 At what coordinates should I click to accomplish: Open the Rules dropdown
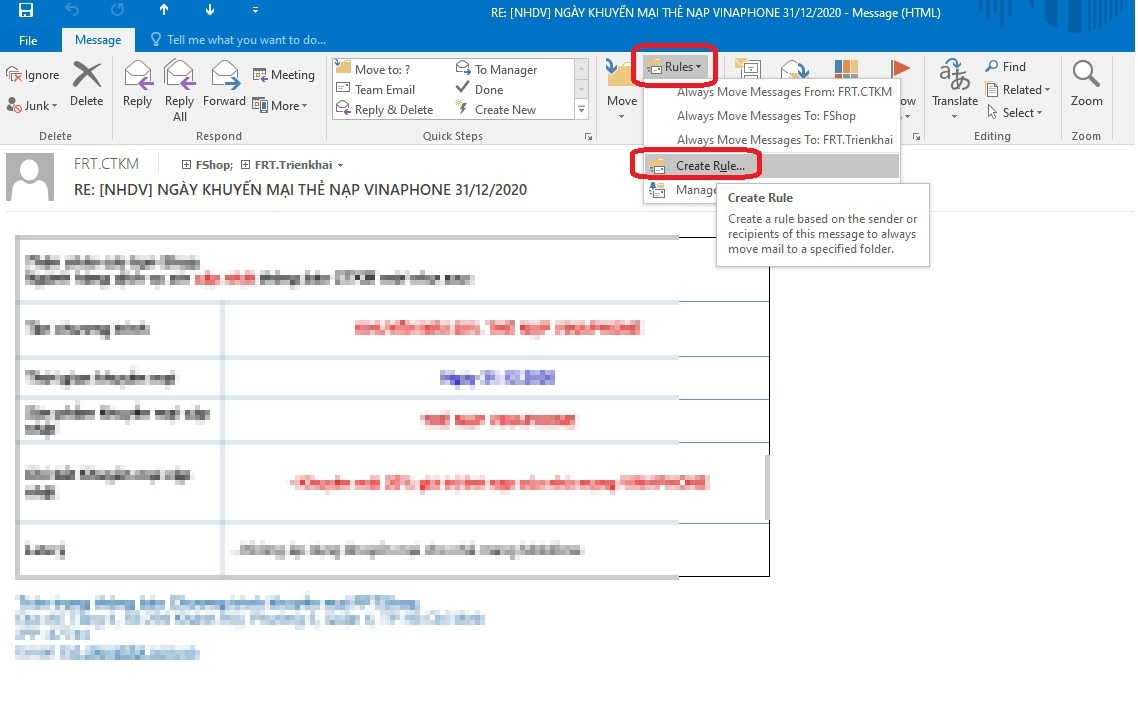point(675,66)
